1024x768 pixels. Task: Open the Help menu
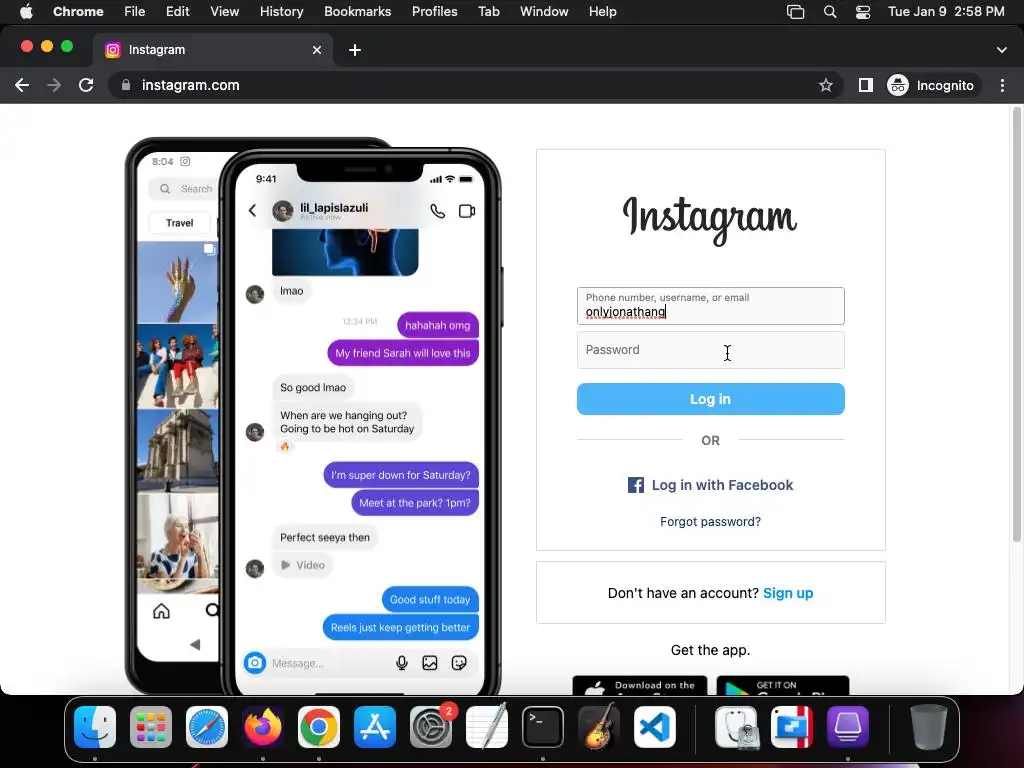click(x=602, y=11)
